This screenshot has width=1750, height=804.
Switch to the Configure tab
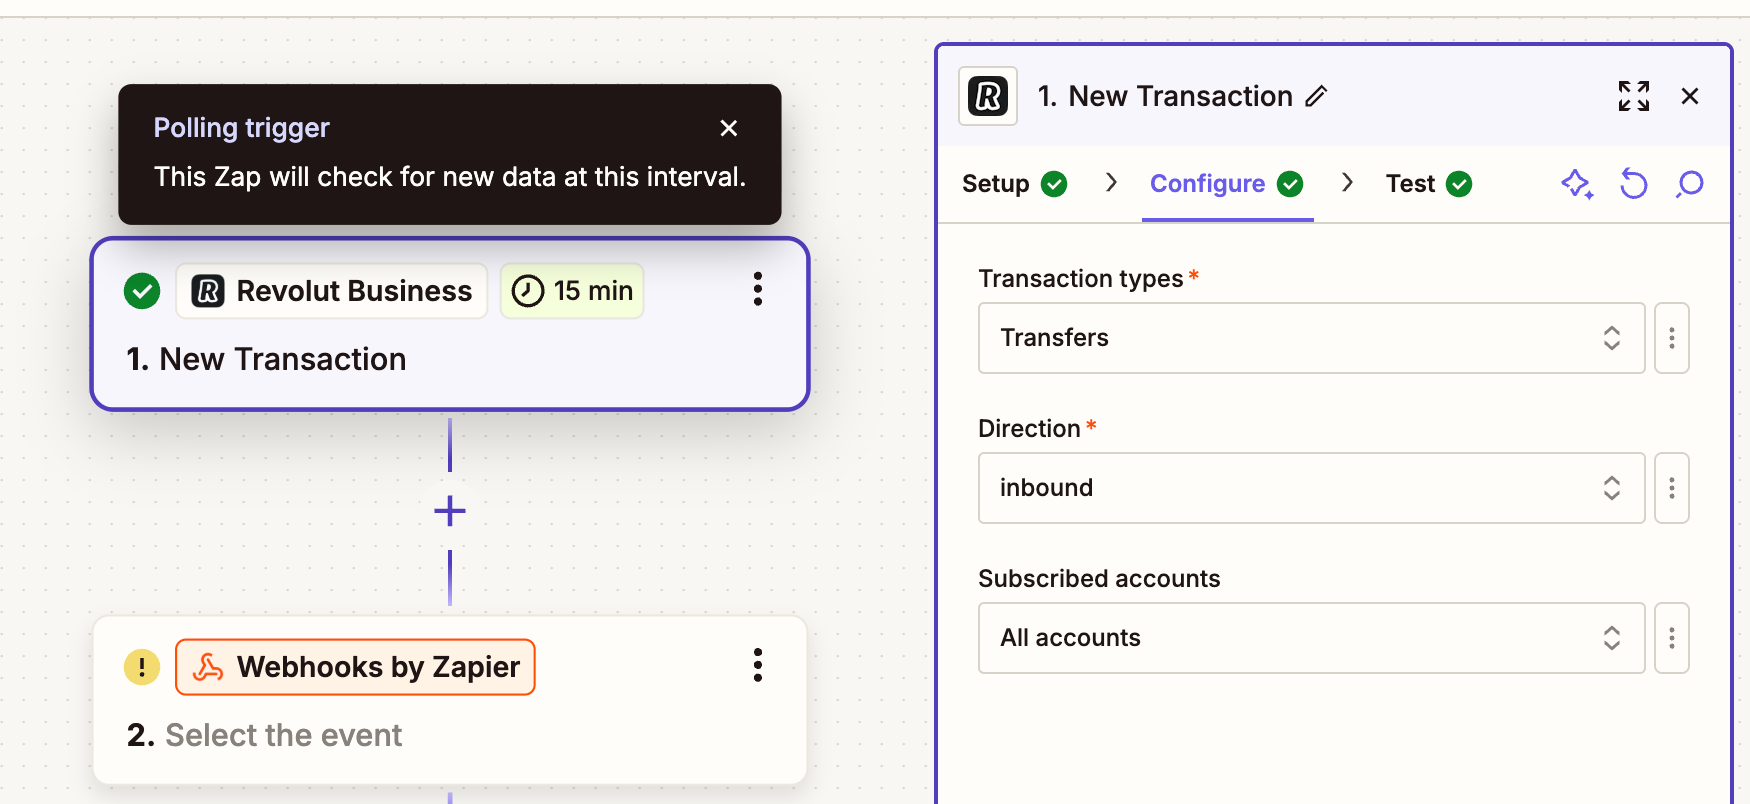(1227, 184)
